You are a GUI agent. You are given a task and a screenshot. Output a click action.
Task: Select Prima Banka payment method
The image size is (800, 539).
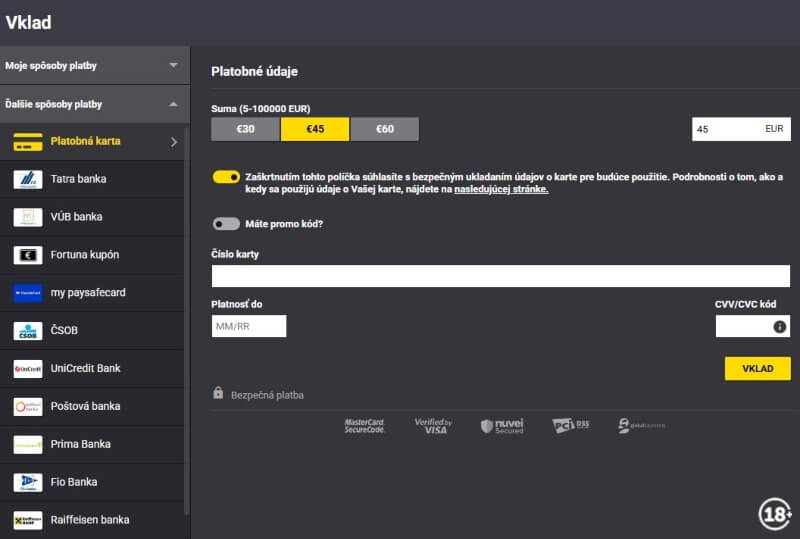click(x=80, y=444)
